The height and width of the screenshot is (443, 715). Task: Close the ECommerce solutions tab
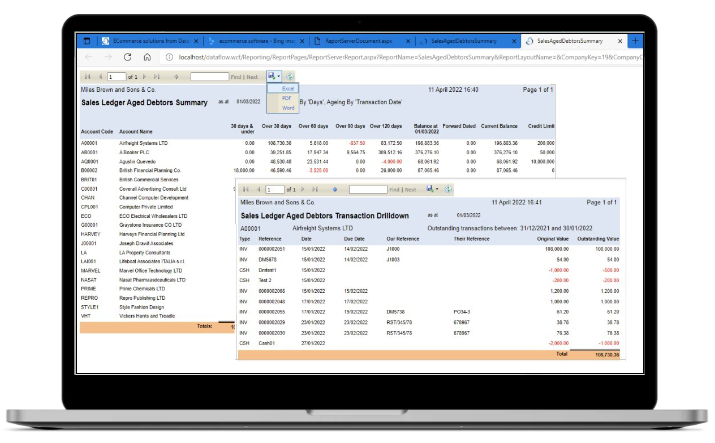tap(196, 41)
